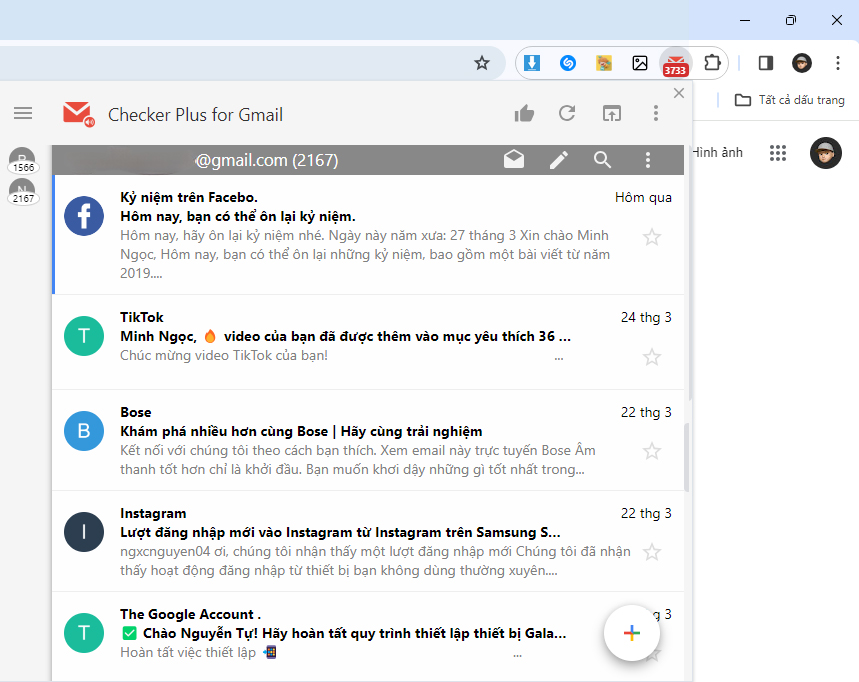
Task: Open the Extensions puzzle piece menu
Action: (x=712, y=63)
